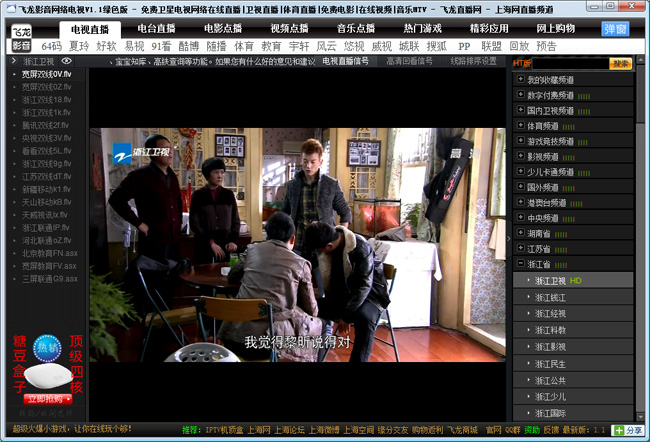Screen dimensions: 650x442
Task: Expand 少儿卡通频道 category
Action: pyautogui.click(x=573, y=172)
